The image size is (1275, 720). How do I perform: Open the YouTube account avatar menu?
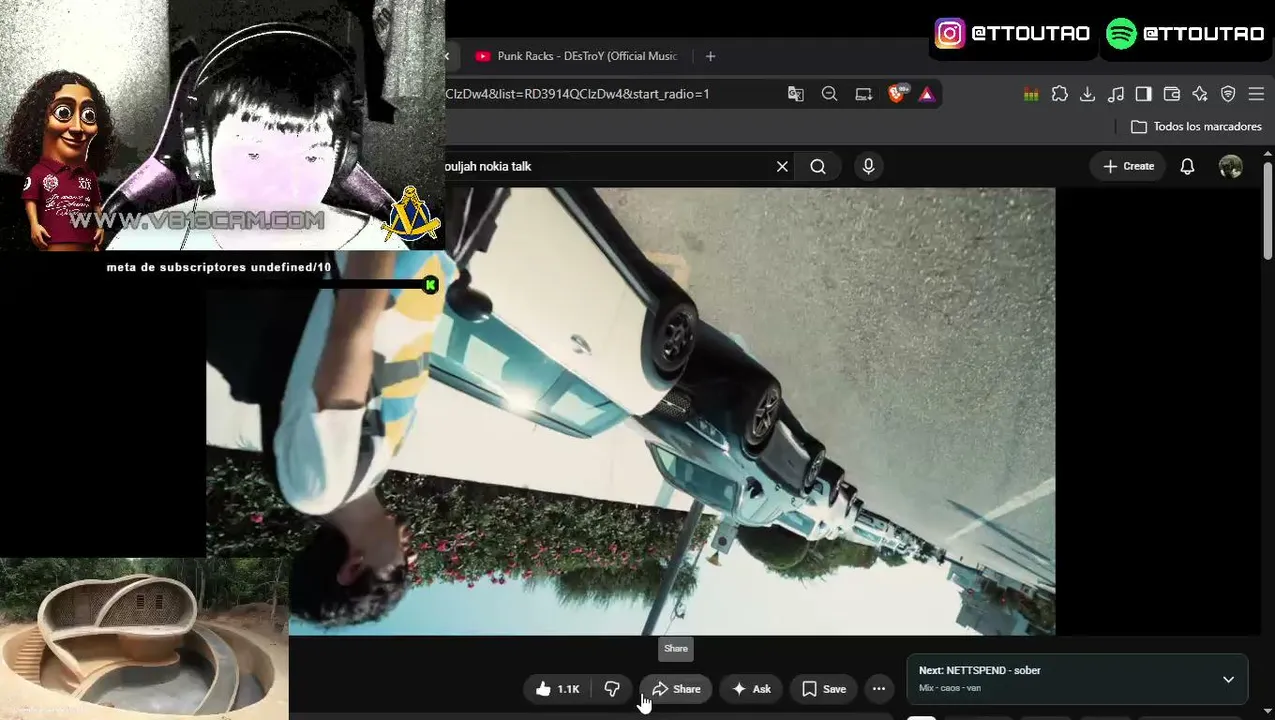coord(1231,167)
